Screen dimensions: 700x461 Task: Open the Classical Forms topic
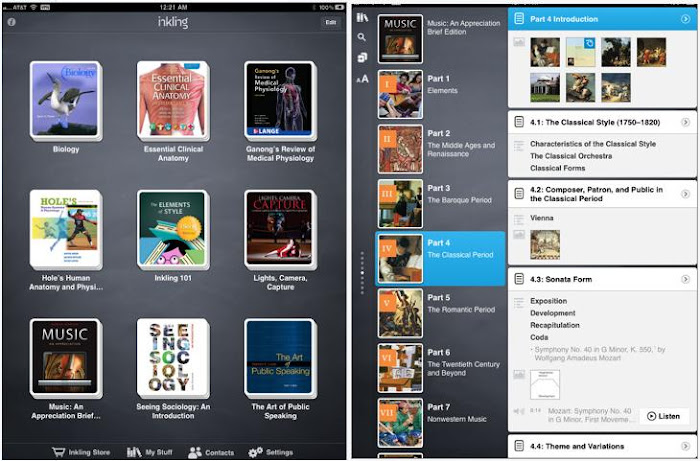pos(558,168)
